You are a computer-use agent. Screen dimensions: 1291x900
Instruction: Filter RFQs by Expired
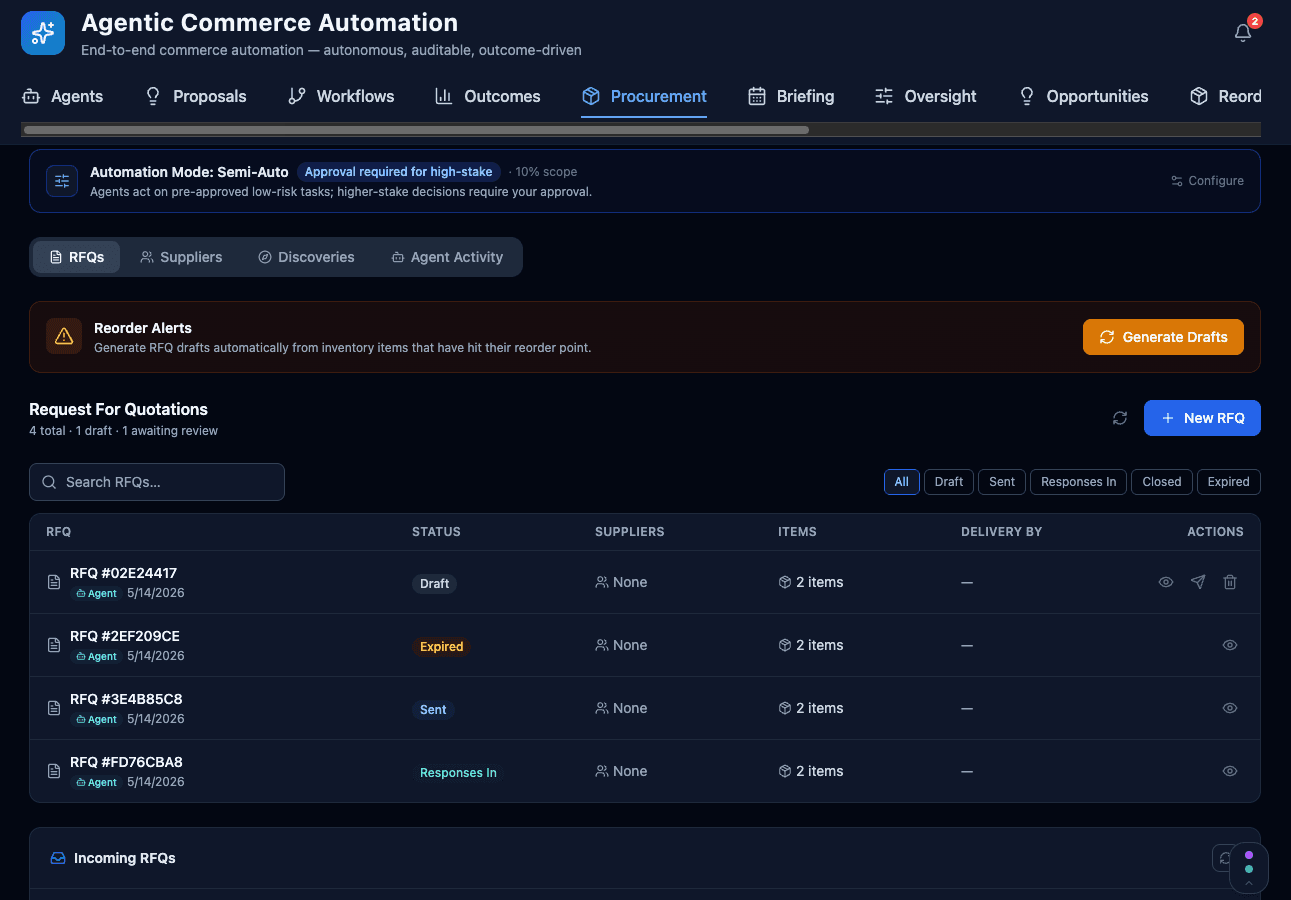point(1228,482)
